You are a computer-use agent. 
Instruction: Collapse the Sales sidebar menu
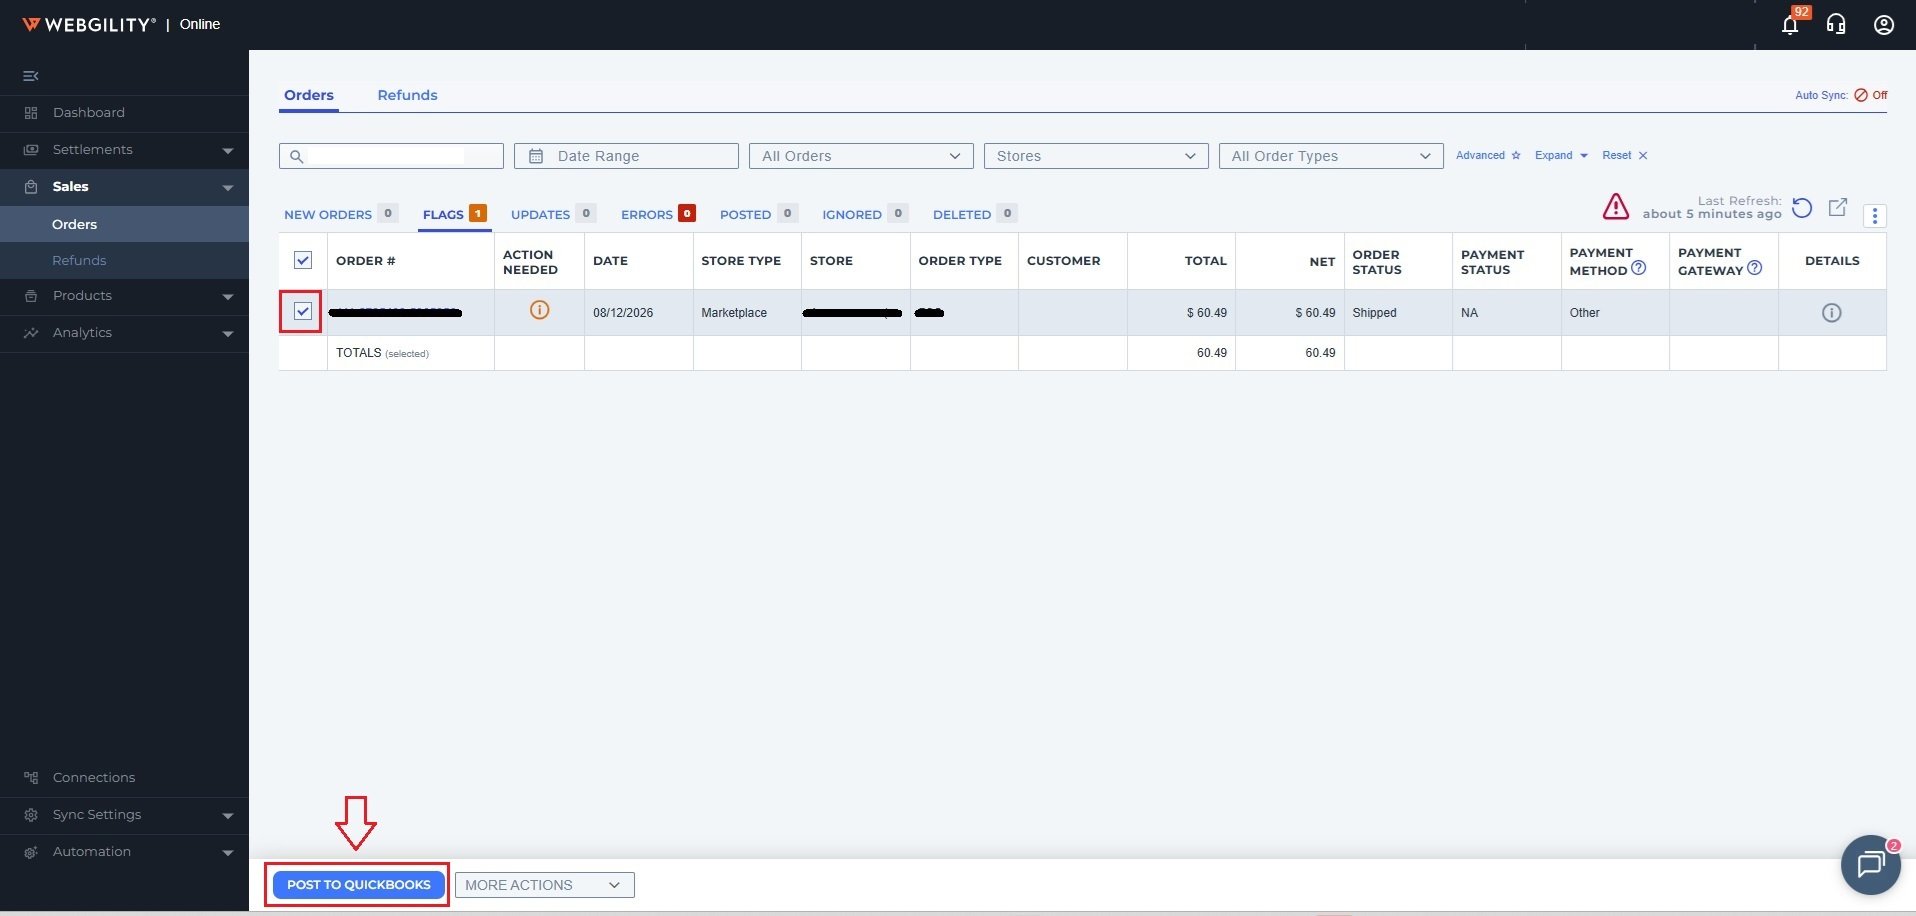[228, 188]
